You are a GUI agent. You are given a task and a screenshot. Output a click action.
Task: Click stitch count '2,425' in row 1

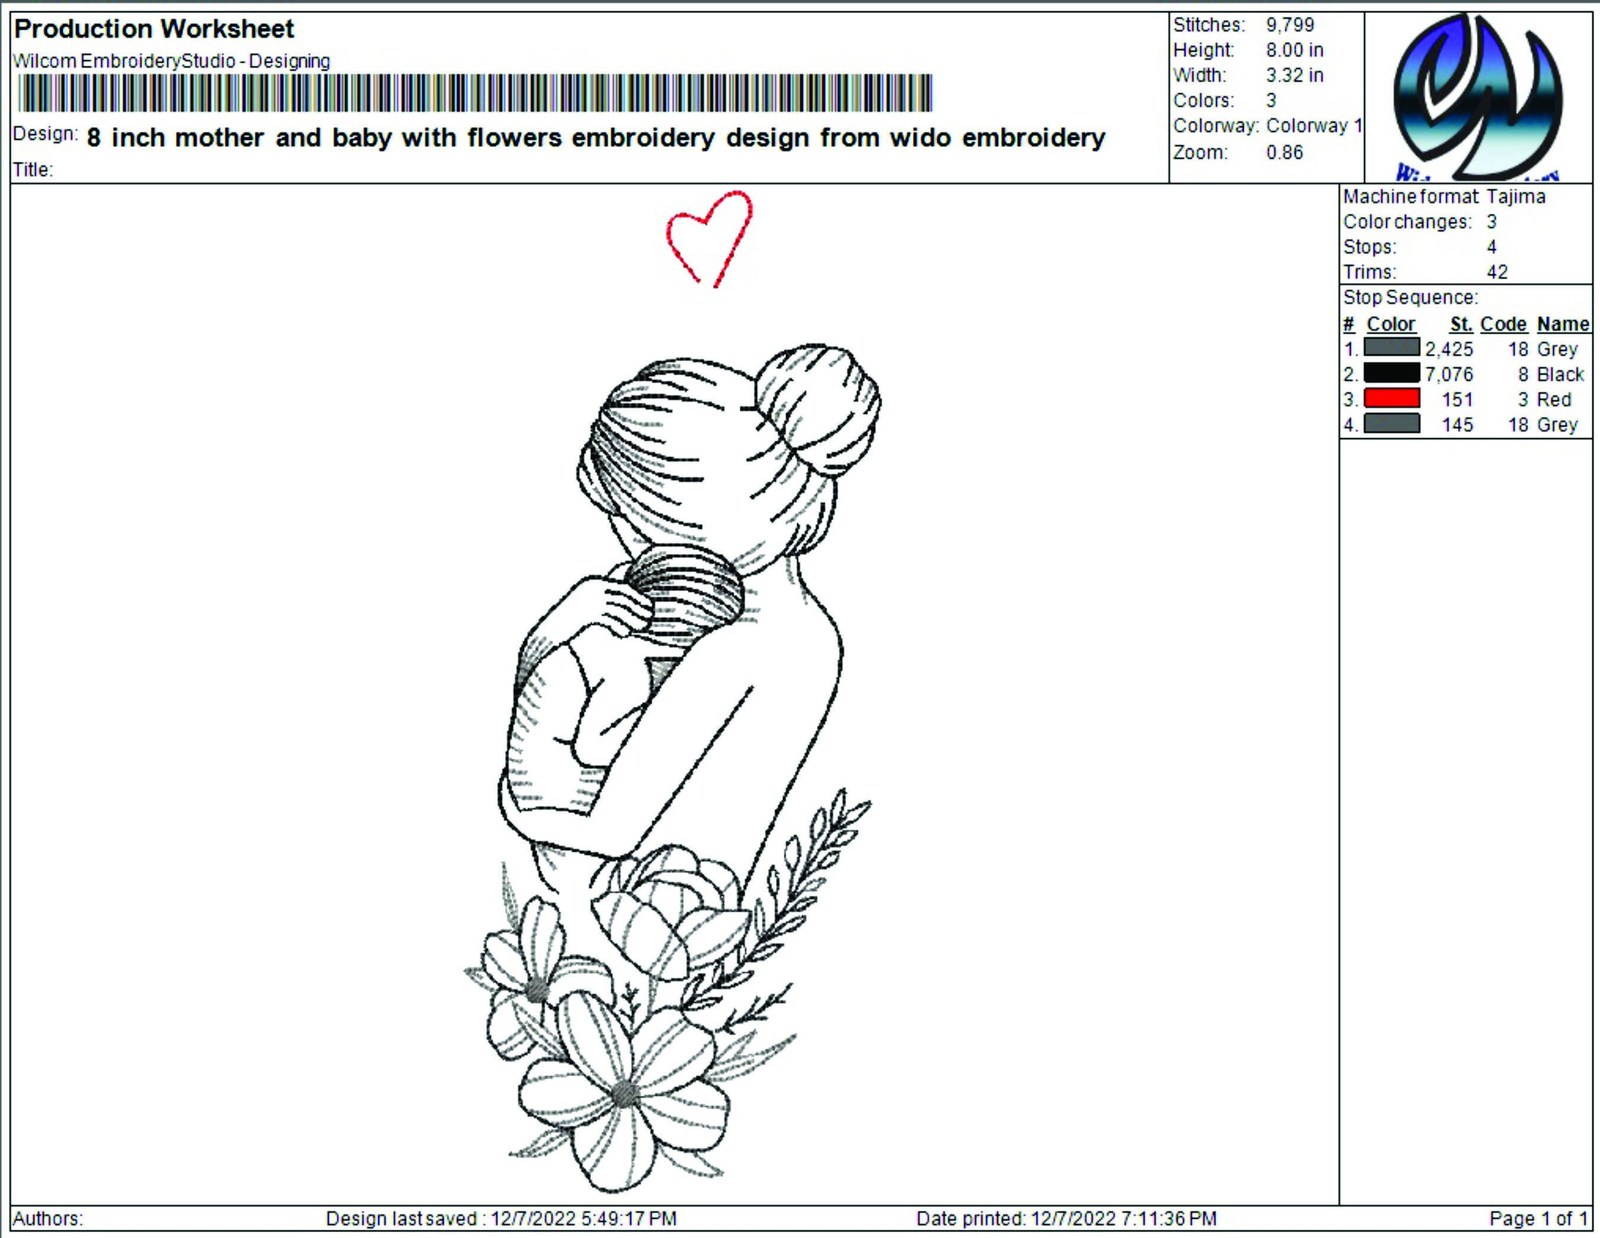pyautogui.click(x=1449, y=349)
